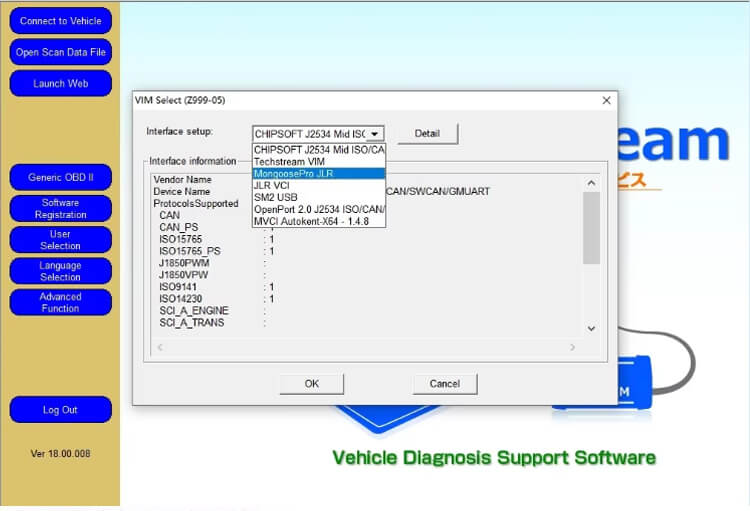Confirm the VIM Select dialog with OK
750x511 pixels.
[311, 384]
